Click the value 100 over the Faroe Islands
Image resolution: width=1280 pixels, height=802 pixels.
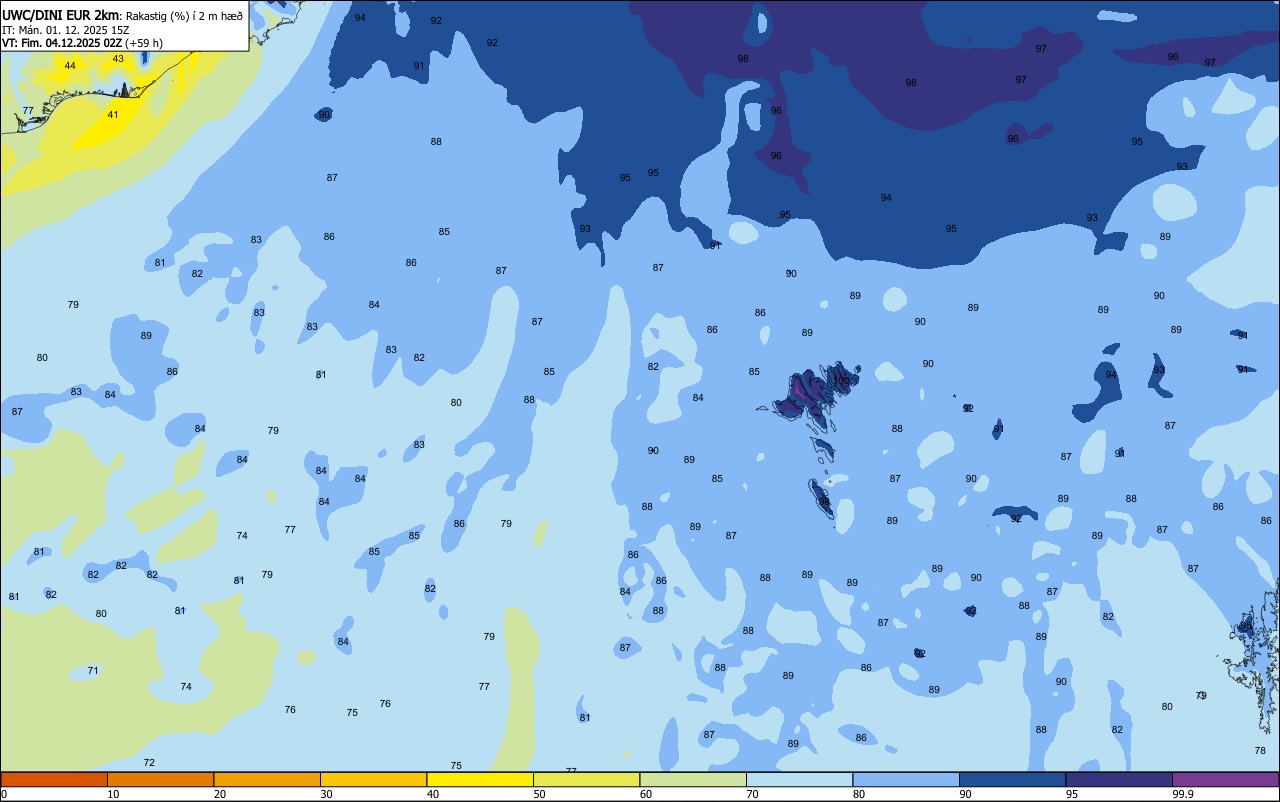842,381
